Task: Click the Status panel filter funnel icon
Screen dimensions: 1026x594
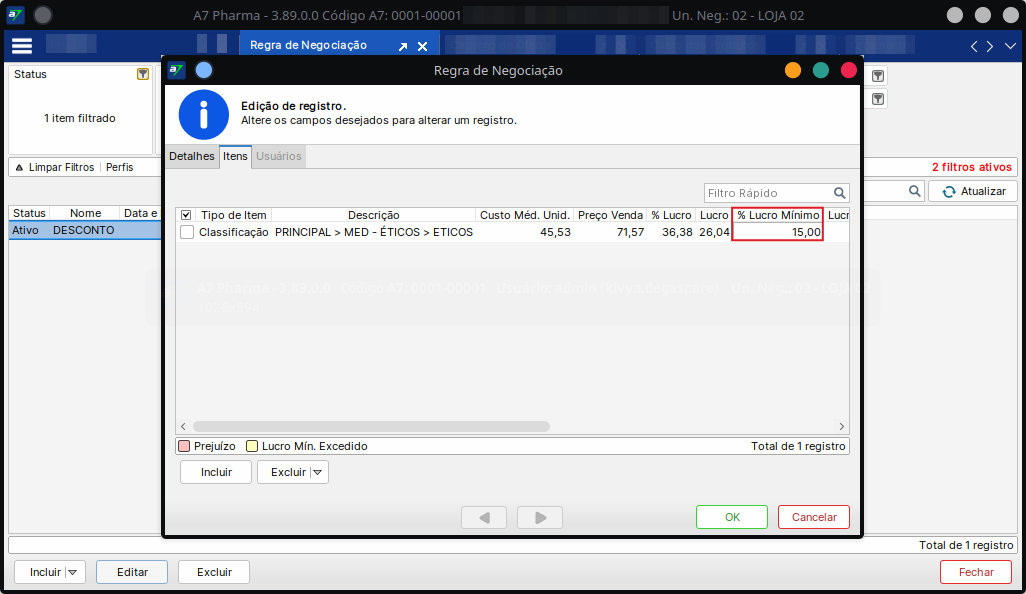Action: click(143, 74)
